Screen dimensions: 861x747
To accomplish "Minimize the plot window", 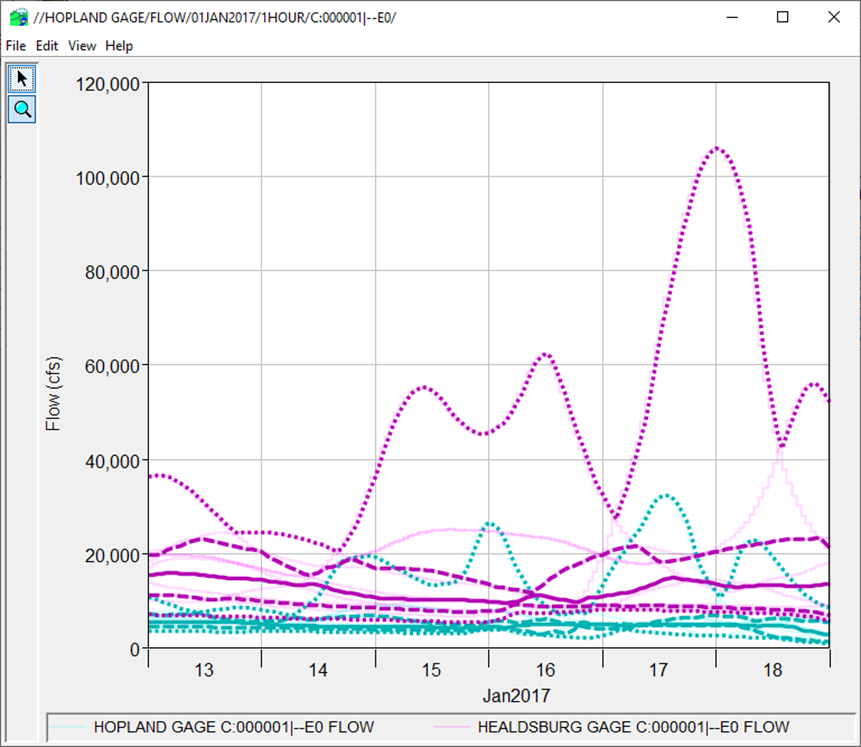I will 732,17.
